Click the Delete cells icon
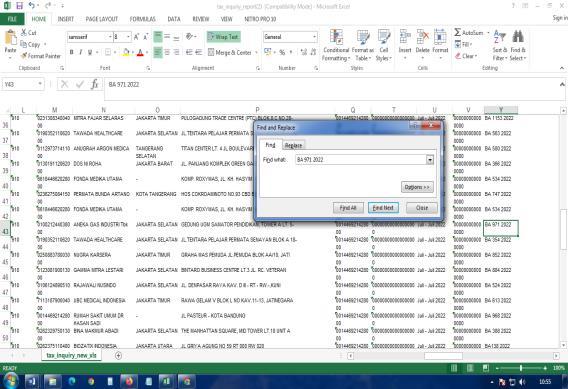 point(422,37)
